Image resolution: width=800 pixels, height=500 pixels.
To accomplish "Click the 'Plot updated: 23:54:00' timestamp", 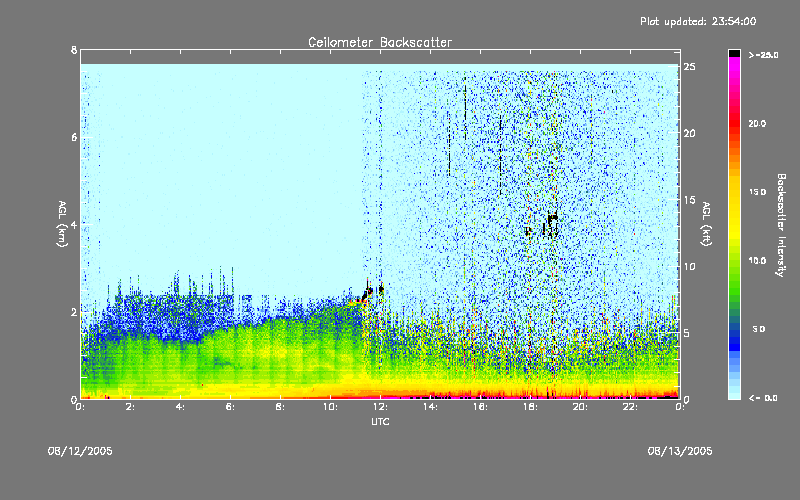I will [698, 21].
